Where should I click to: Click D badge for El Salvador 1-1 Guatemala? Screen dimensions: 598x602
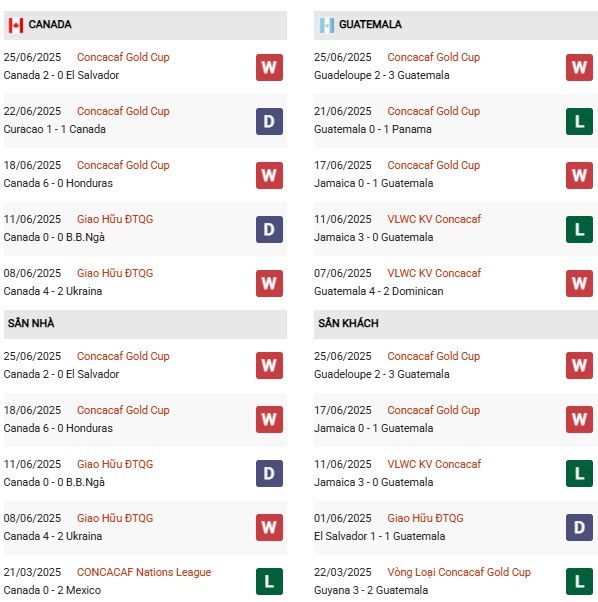pos(579,528)
